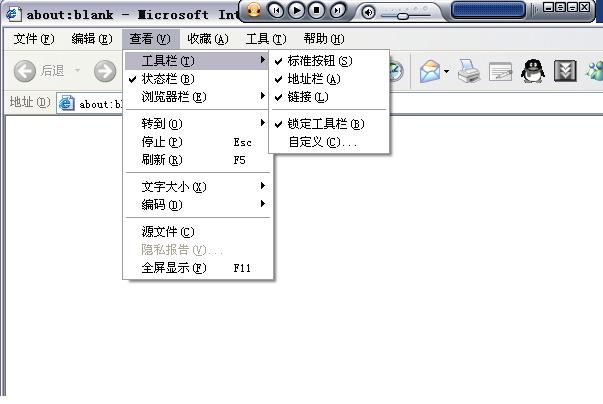Skip to the previous track in player
Image resolution: width=603 pixels, height=404 pixels.
276,10
